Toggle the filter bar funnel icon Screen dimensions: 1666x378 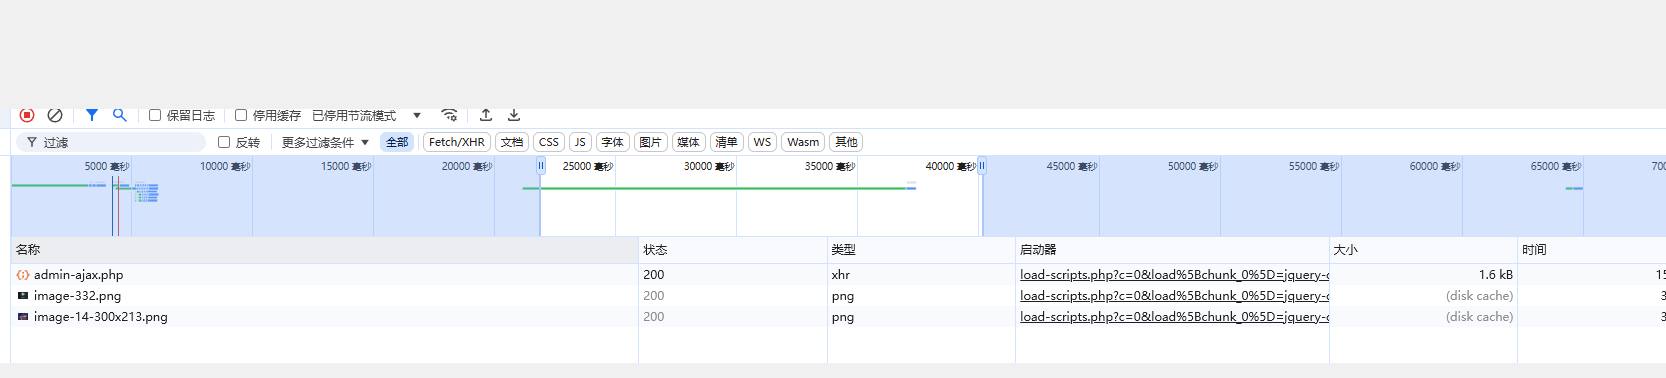point(92,115)
